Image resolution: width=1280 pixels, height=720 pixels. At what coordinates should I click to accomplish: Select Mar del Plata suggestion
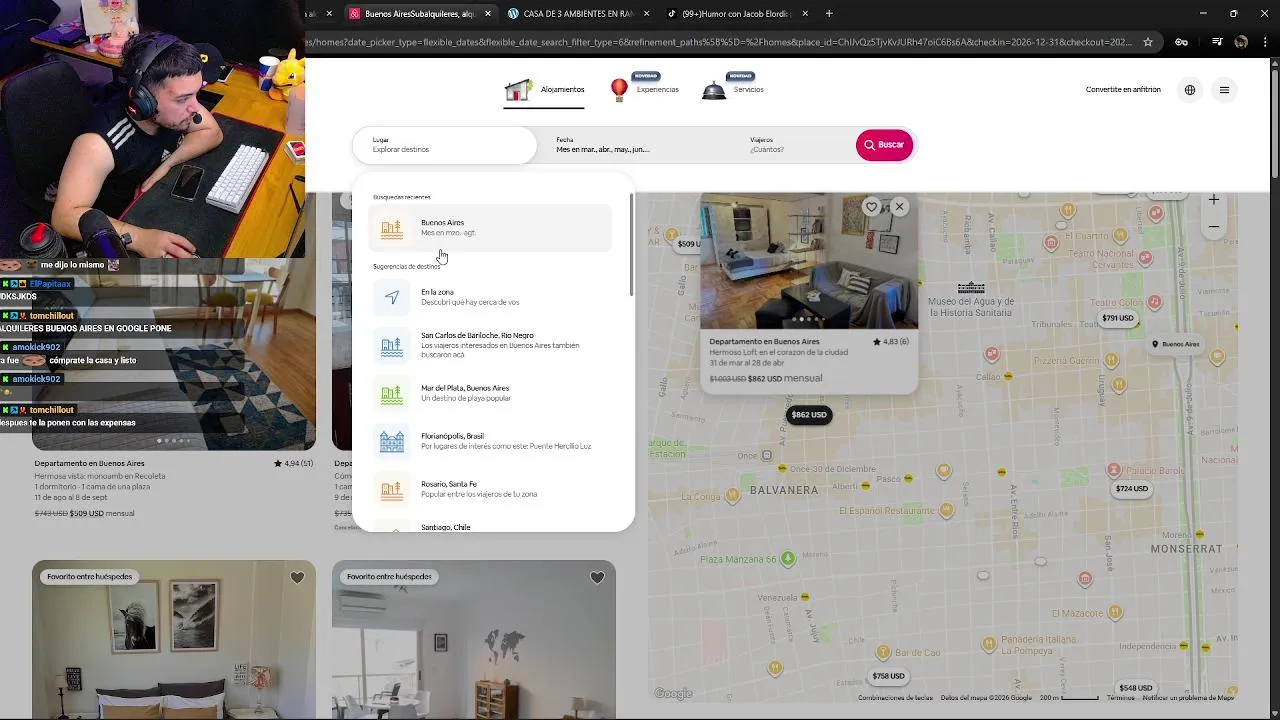pos(490,393)
